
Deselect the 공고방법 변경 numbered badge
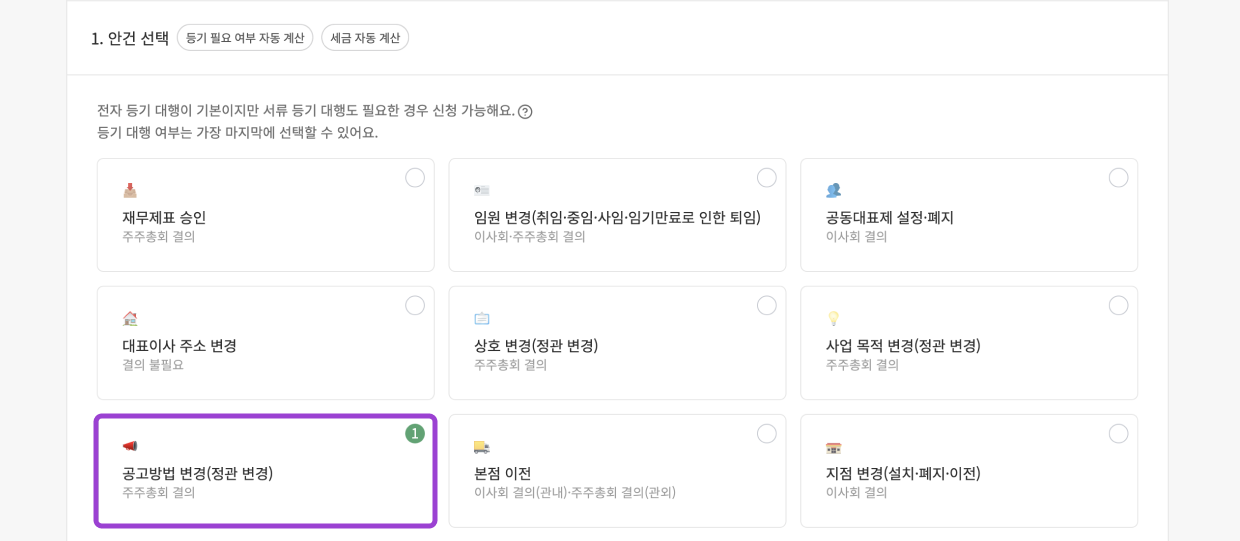point(415,434)
